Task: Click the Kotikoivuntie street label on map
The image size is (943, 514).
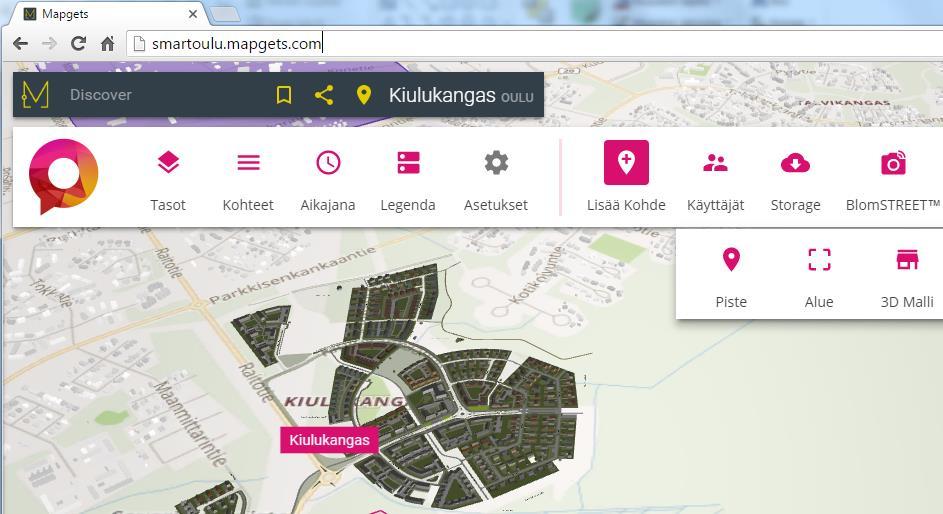Action: pos(536,275)
